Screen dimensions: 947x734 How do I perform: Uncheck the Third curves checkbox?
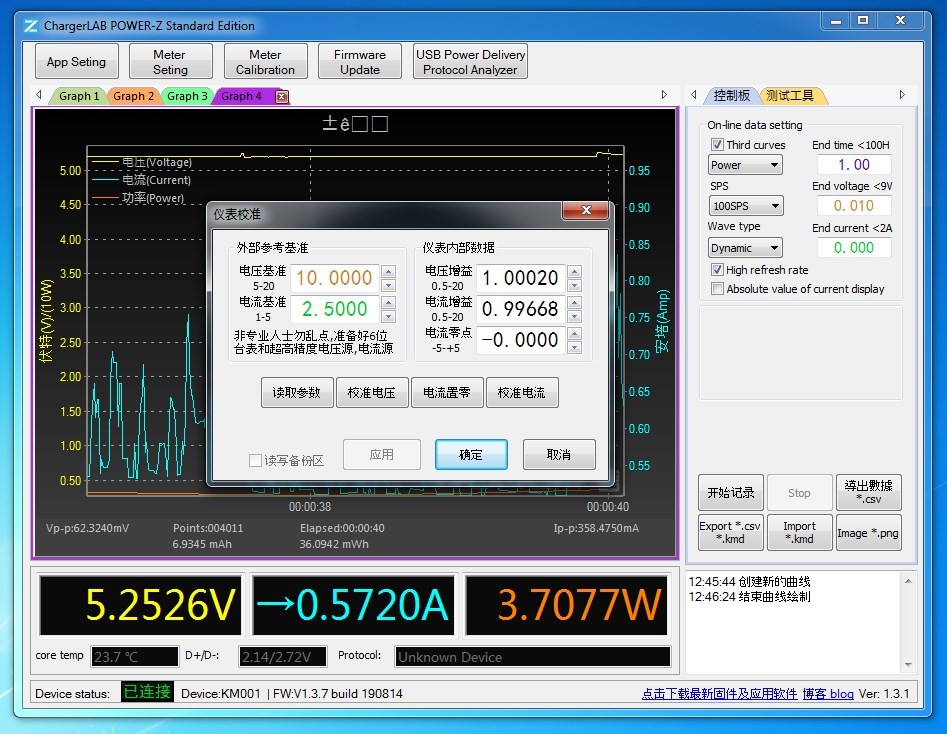[x=717, y=145]
